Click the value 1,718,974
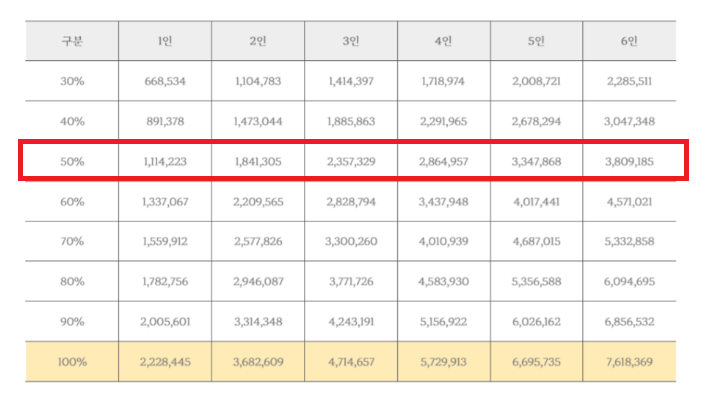The image size is (725, 395). tap(443, 81)
